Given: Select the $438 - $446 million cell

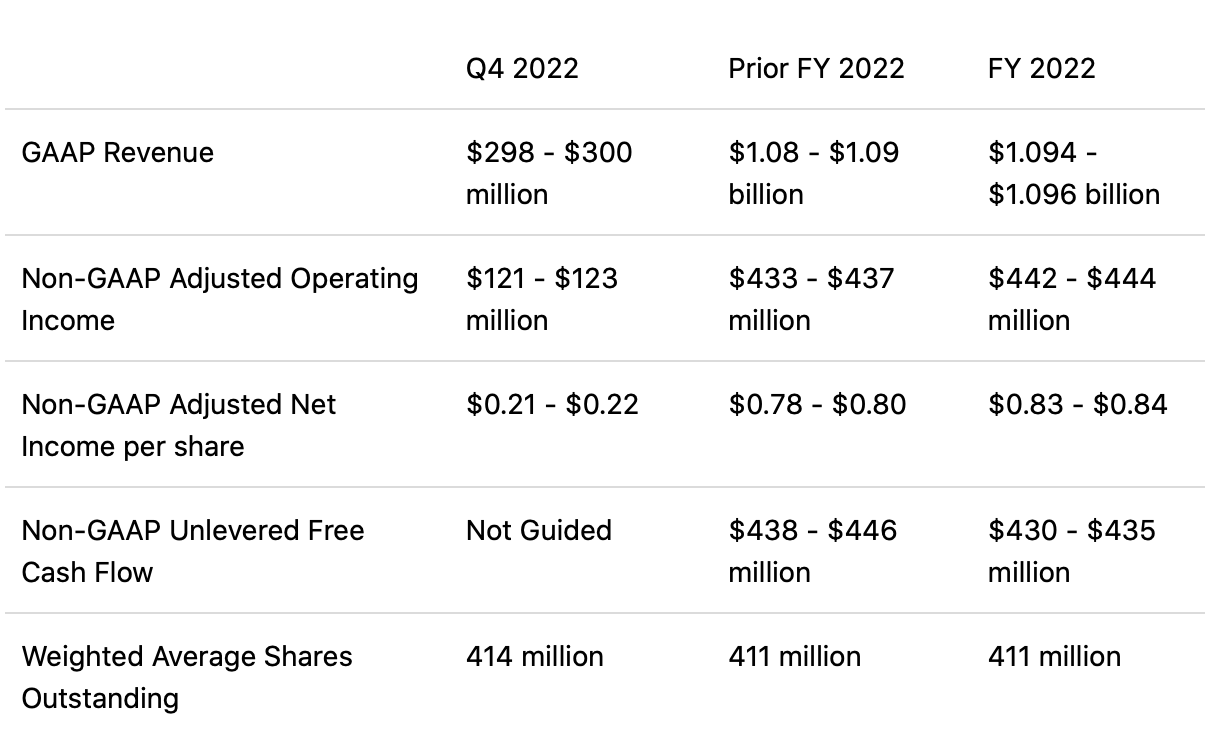Looking at the screenshot, I should coord(812,551).
